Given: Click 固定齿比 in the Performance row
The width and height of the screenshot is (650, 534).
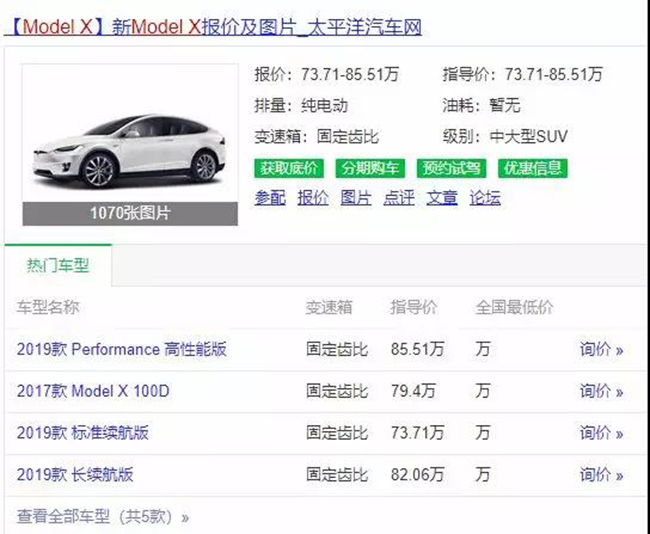Looking at the screenshot, I should coord(337,349).
